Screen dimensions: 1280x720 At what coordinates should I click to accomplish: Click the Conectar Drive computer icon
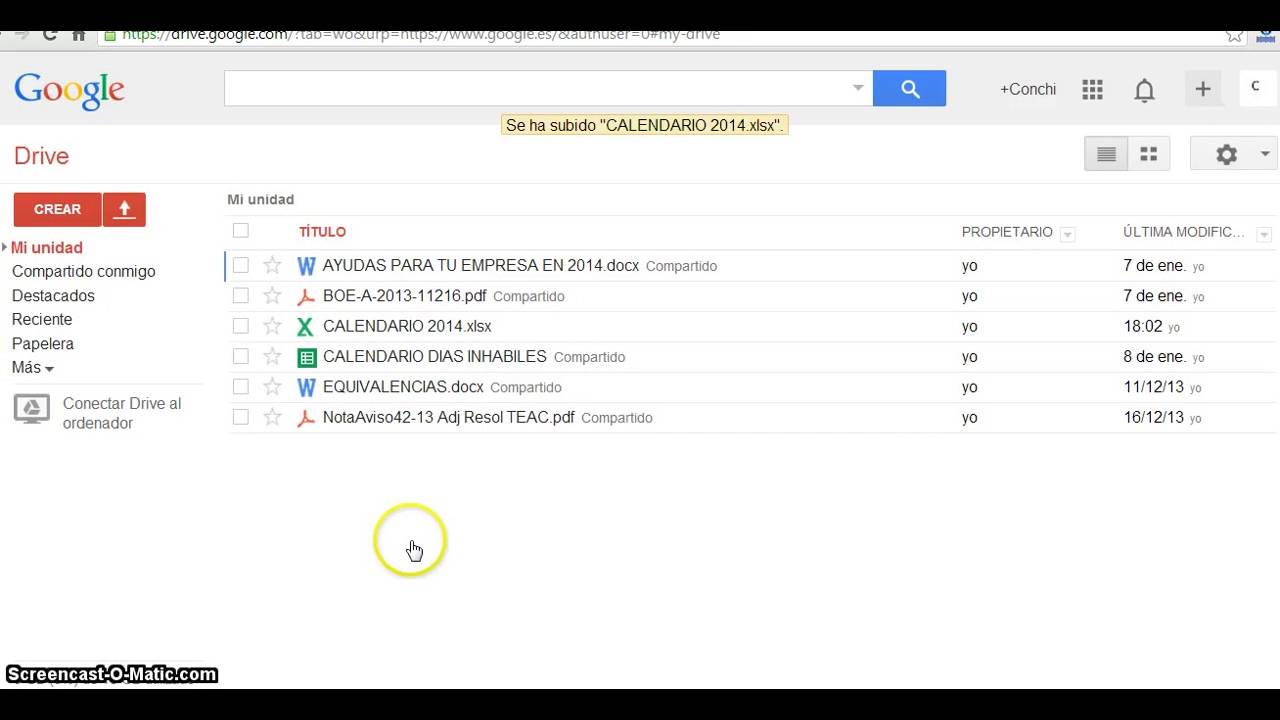[32, 409]
